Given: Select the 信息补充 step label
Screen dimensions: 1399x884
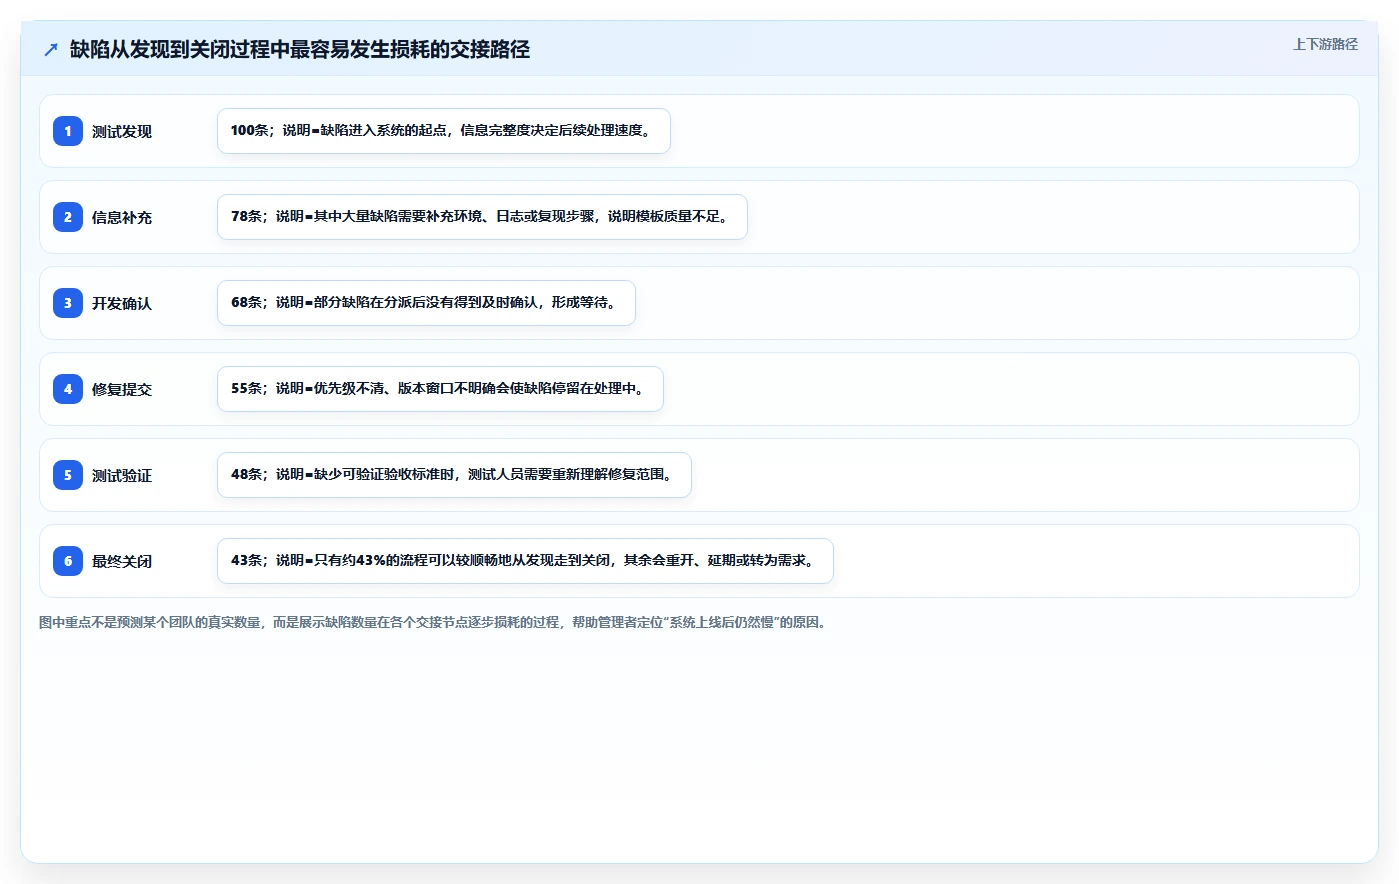Looking at the screenshot, I should 122,217.
